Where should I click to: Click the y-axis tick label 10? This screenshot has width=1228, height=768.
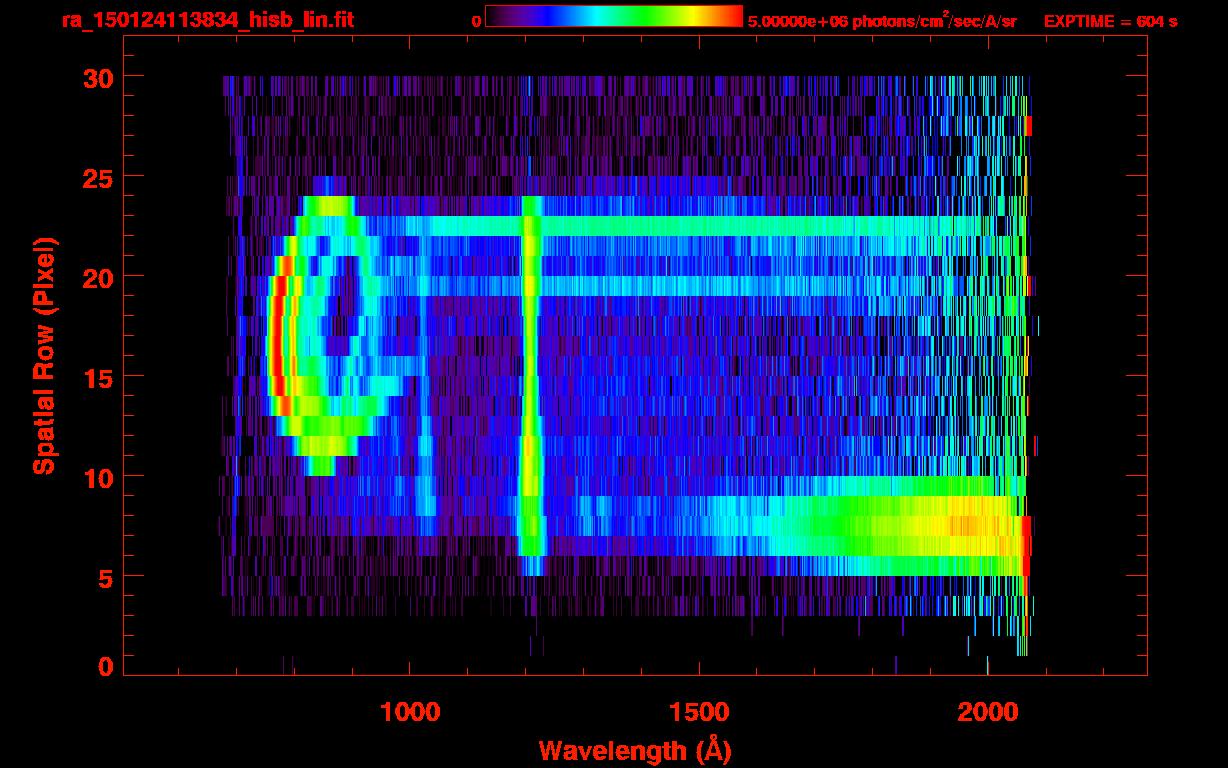coord(96,477)
